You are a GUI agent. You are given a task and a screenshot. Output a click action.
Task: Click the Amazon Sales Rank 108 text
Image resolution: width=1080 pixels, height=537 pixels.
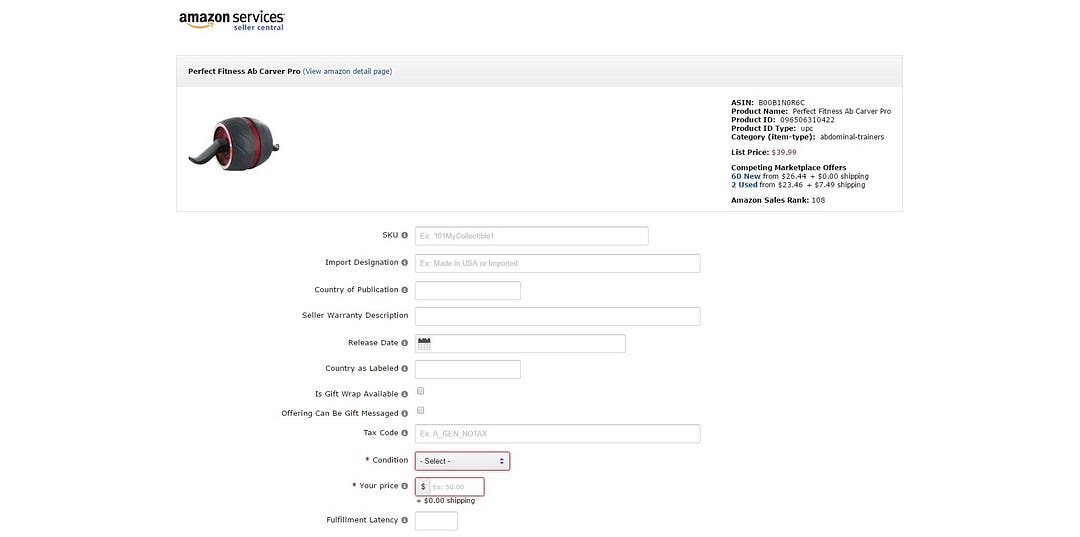(x=778, y=200)
